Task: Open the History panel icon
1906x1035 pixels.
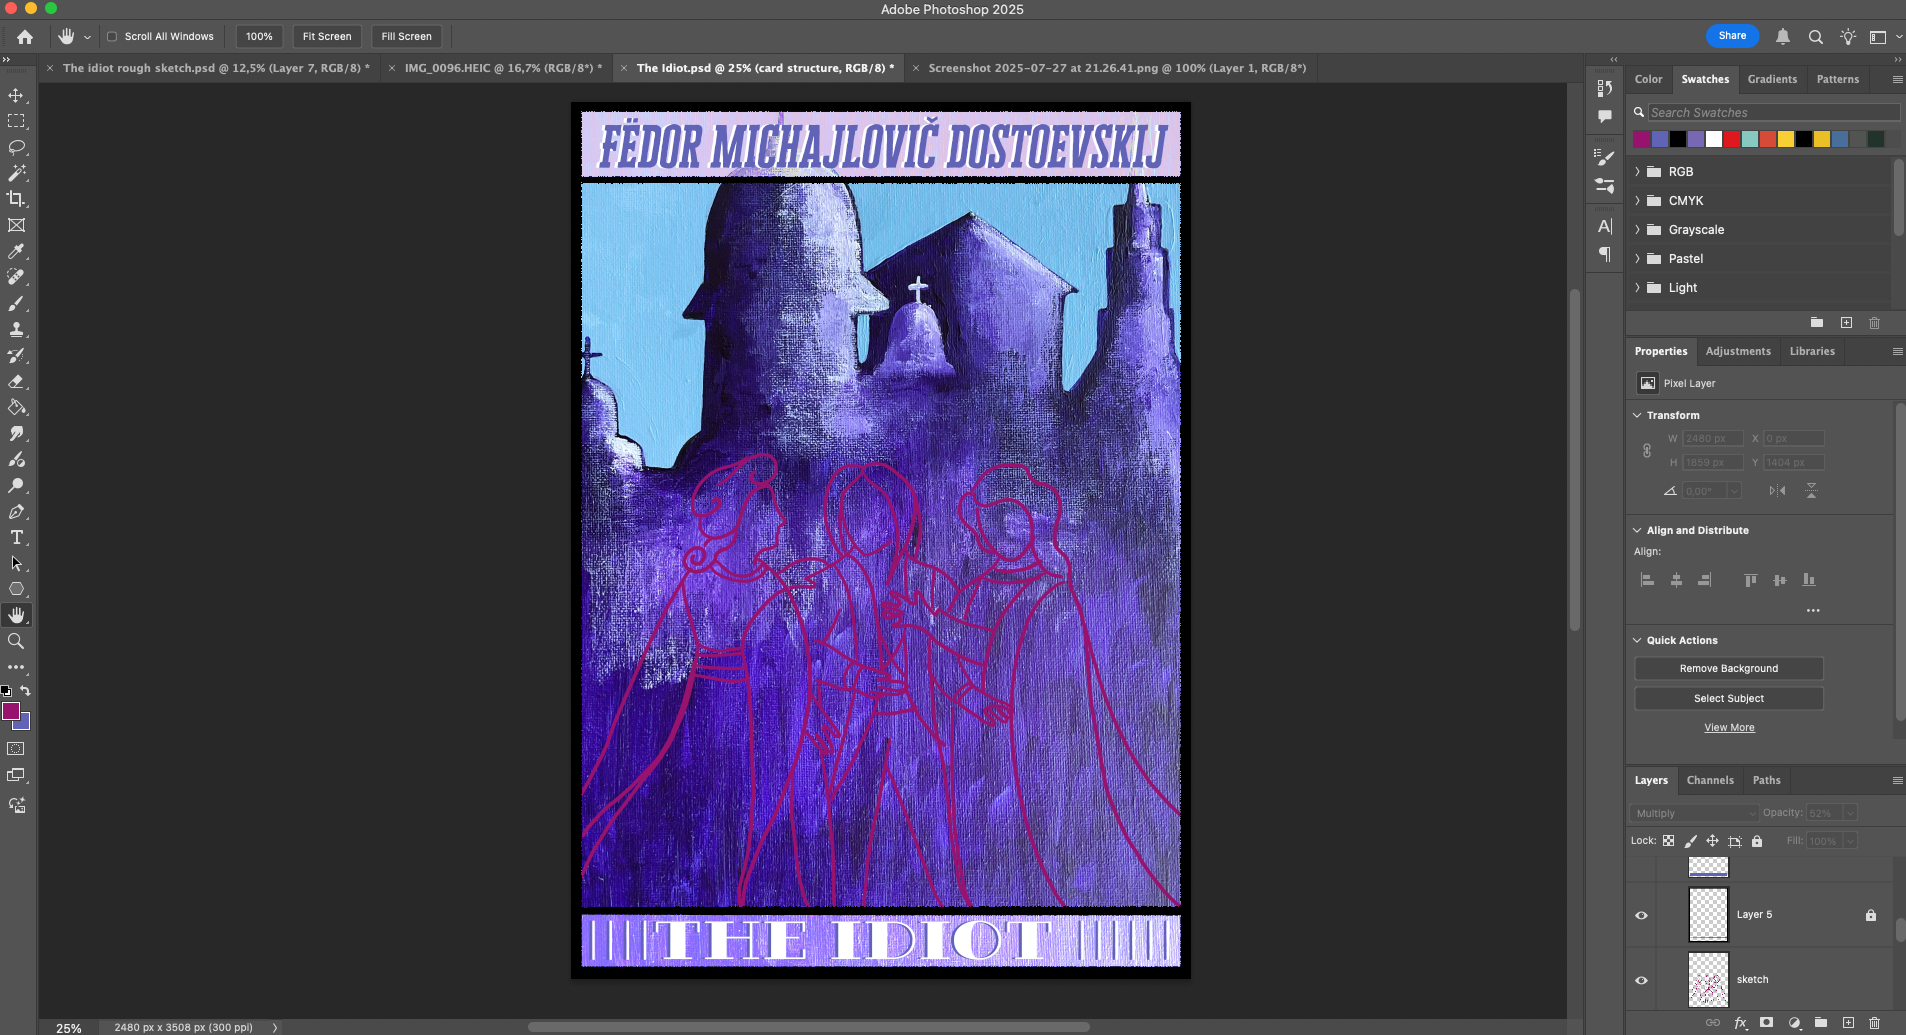Action: [x=1605, y=88]
